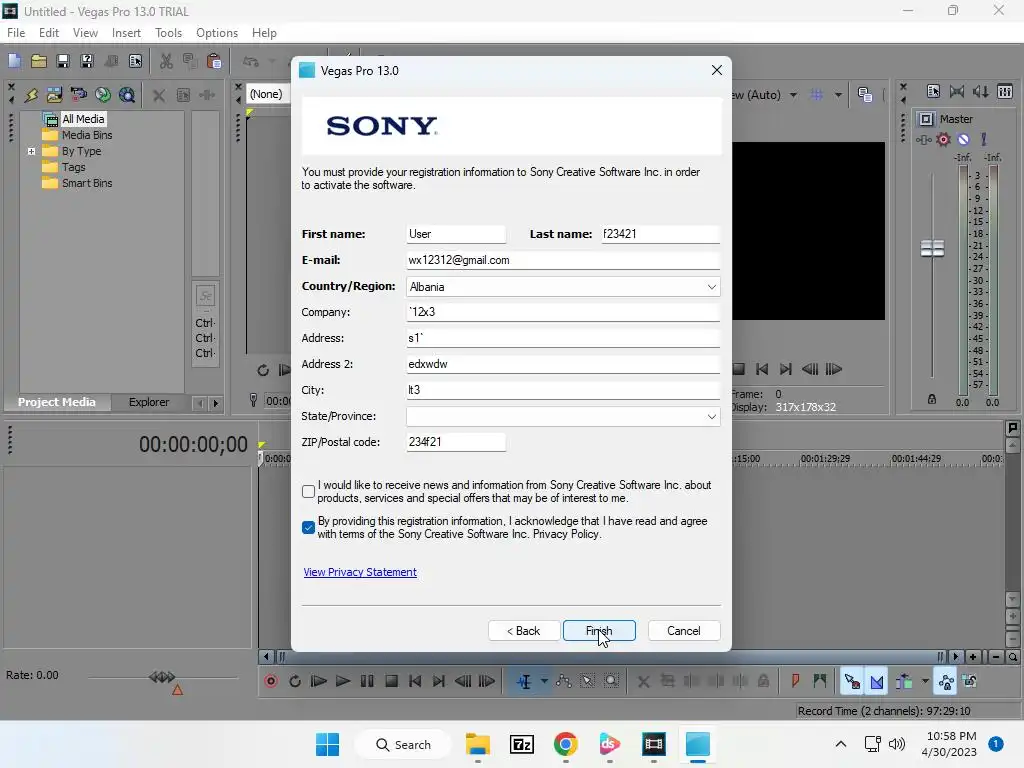Screen dimensions: 1024x768
Task: Toggle Enable Snapping in timeline toolbar
Action: 852,681
